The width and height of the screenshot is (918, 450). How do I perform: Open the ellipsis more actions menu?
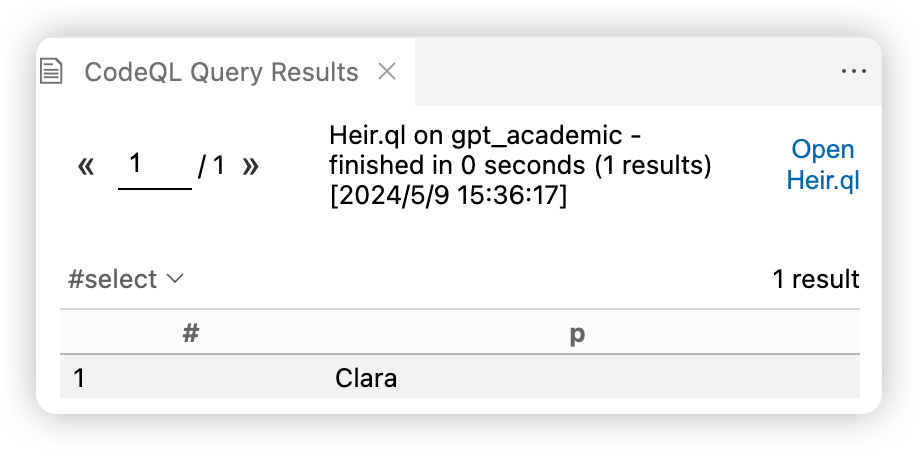853,72
